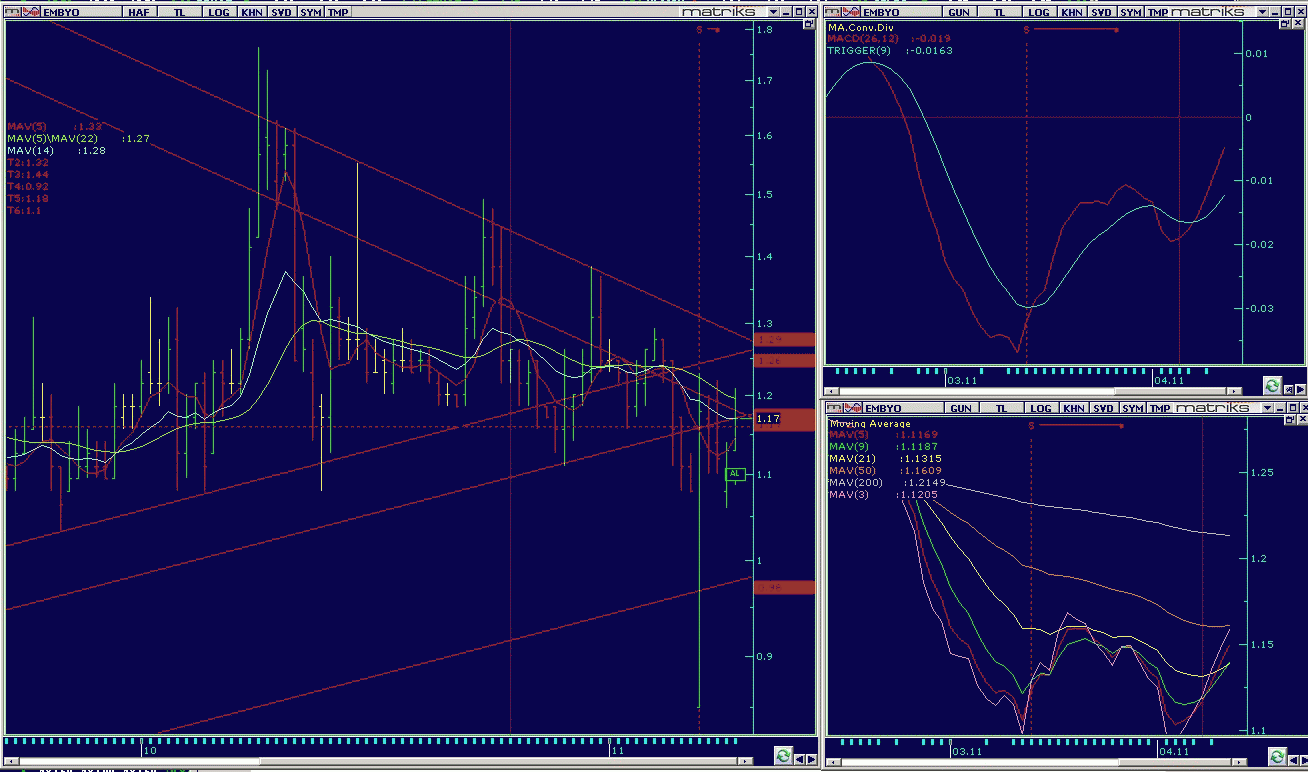The image size is (1308, 772).
Task: Jump to chart end in MACD window
Action: [1301, 389]
